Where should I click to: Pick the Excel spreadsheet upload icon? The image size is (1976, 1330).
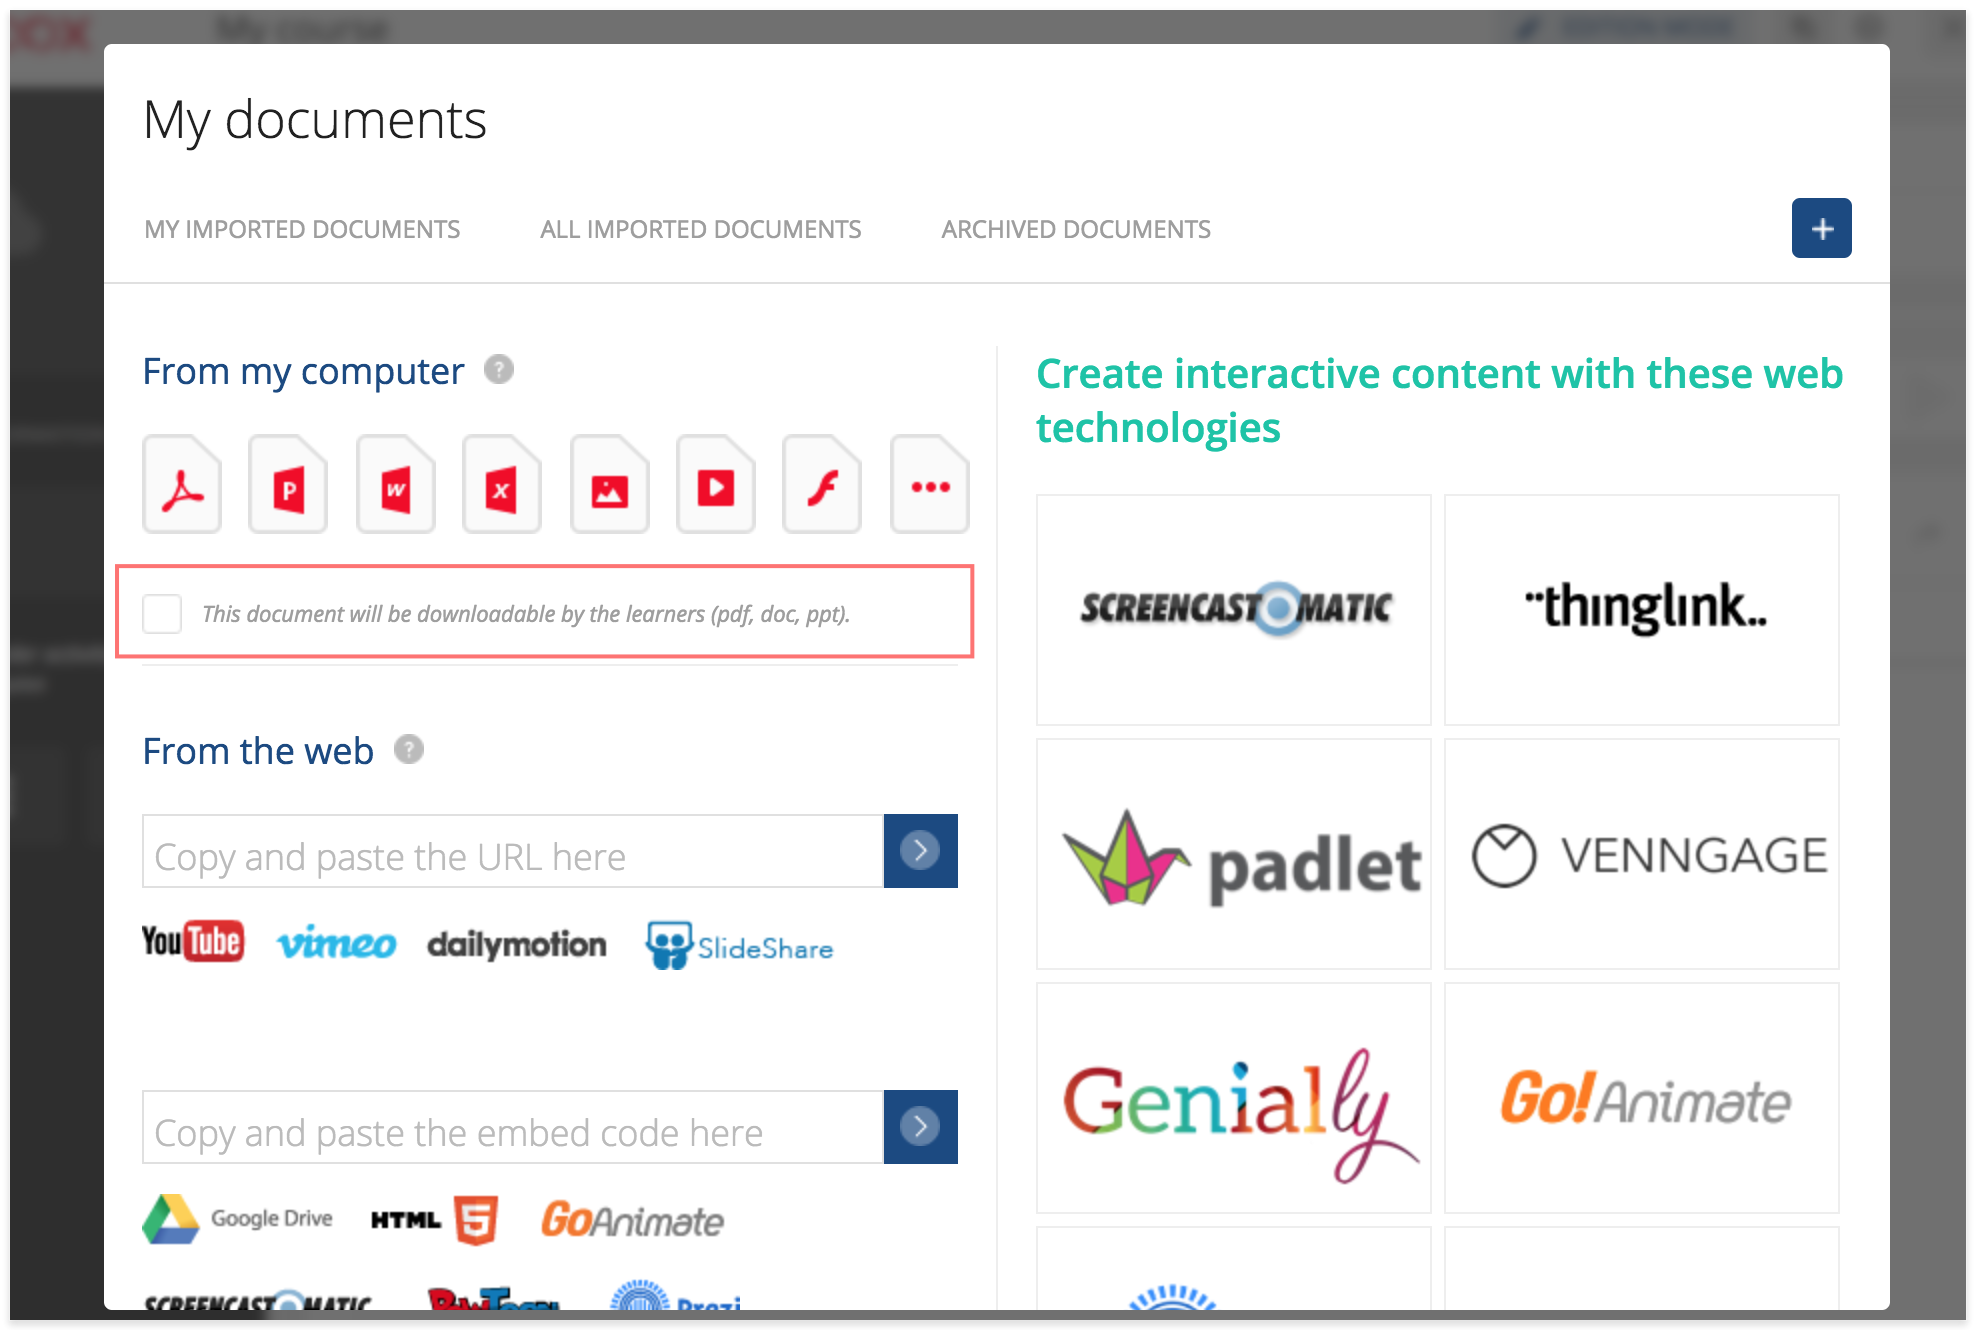click(x=502, y=485)
